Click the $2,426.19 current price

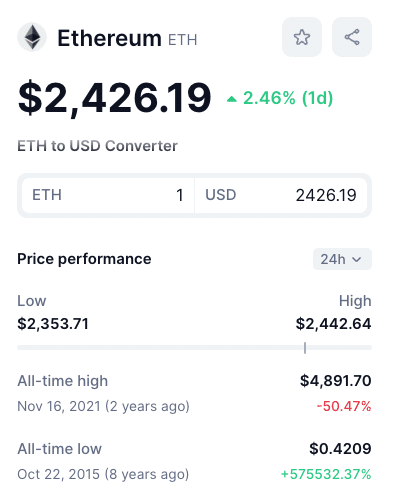point(114,98)
